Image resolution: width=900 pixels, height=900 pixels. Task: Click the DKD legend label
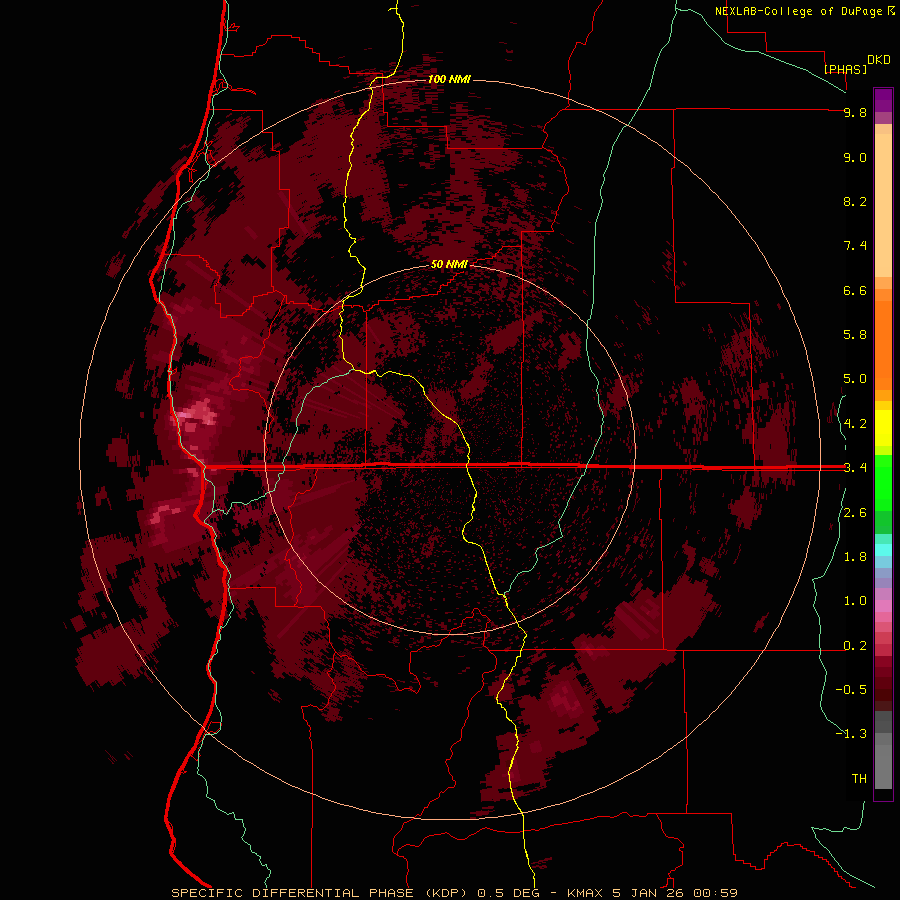[x=879, y=60]
